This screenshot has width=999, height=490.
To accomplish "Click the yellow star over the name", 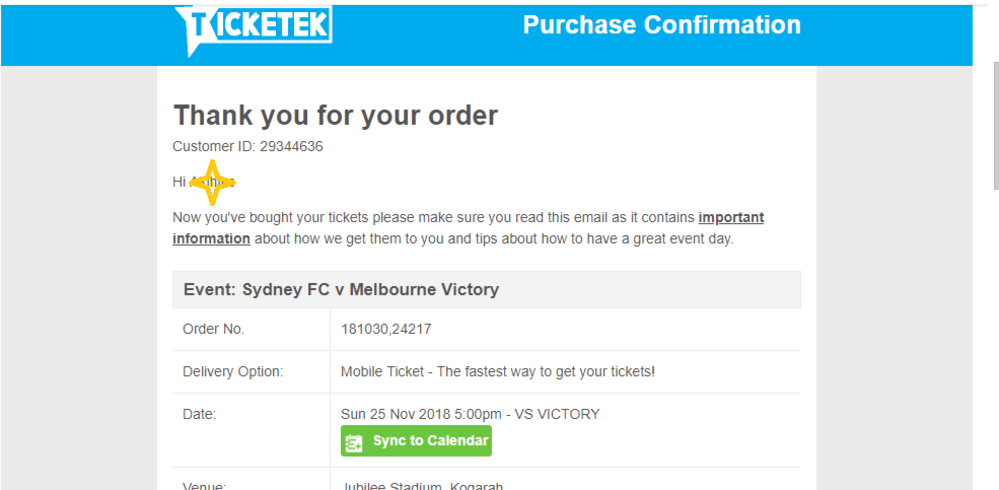I will coord(212,182).
